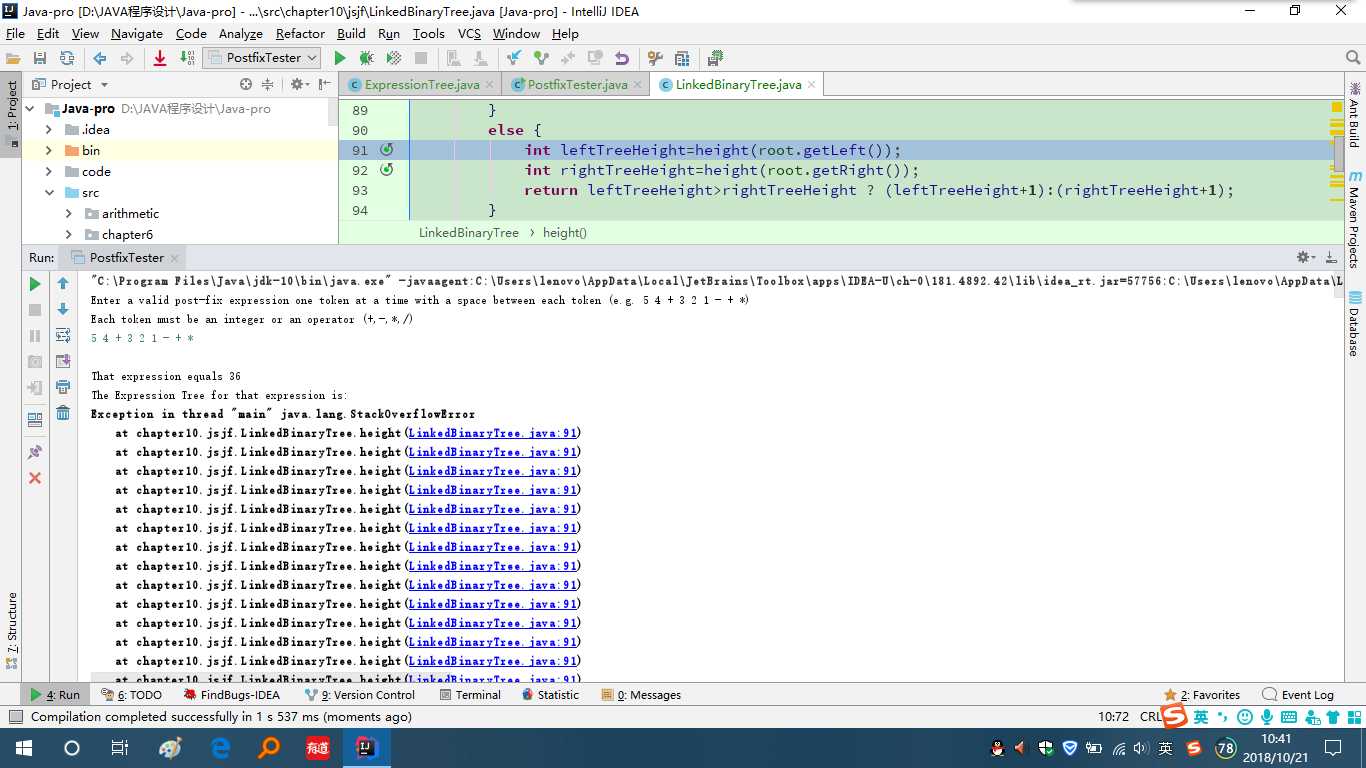Click the editor vertical scrollbar thumb
Viewport: 1366px width, 768px height.
tap(1339, 155)
